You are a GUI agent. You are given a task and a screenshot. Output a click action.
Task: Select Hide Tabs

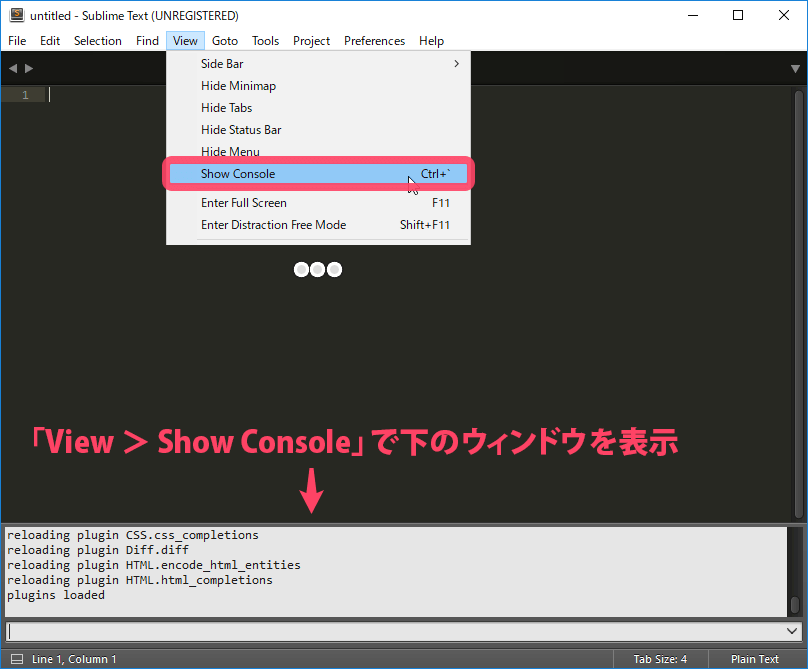(x=318, y=108)
